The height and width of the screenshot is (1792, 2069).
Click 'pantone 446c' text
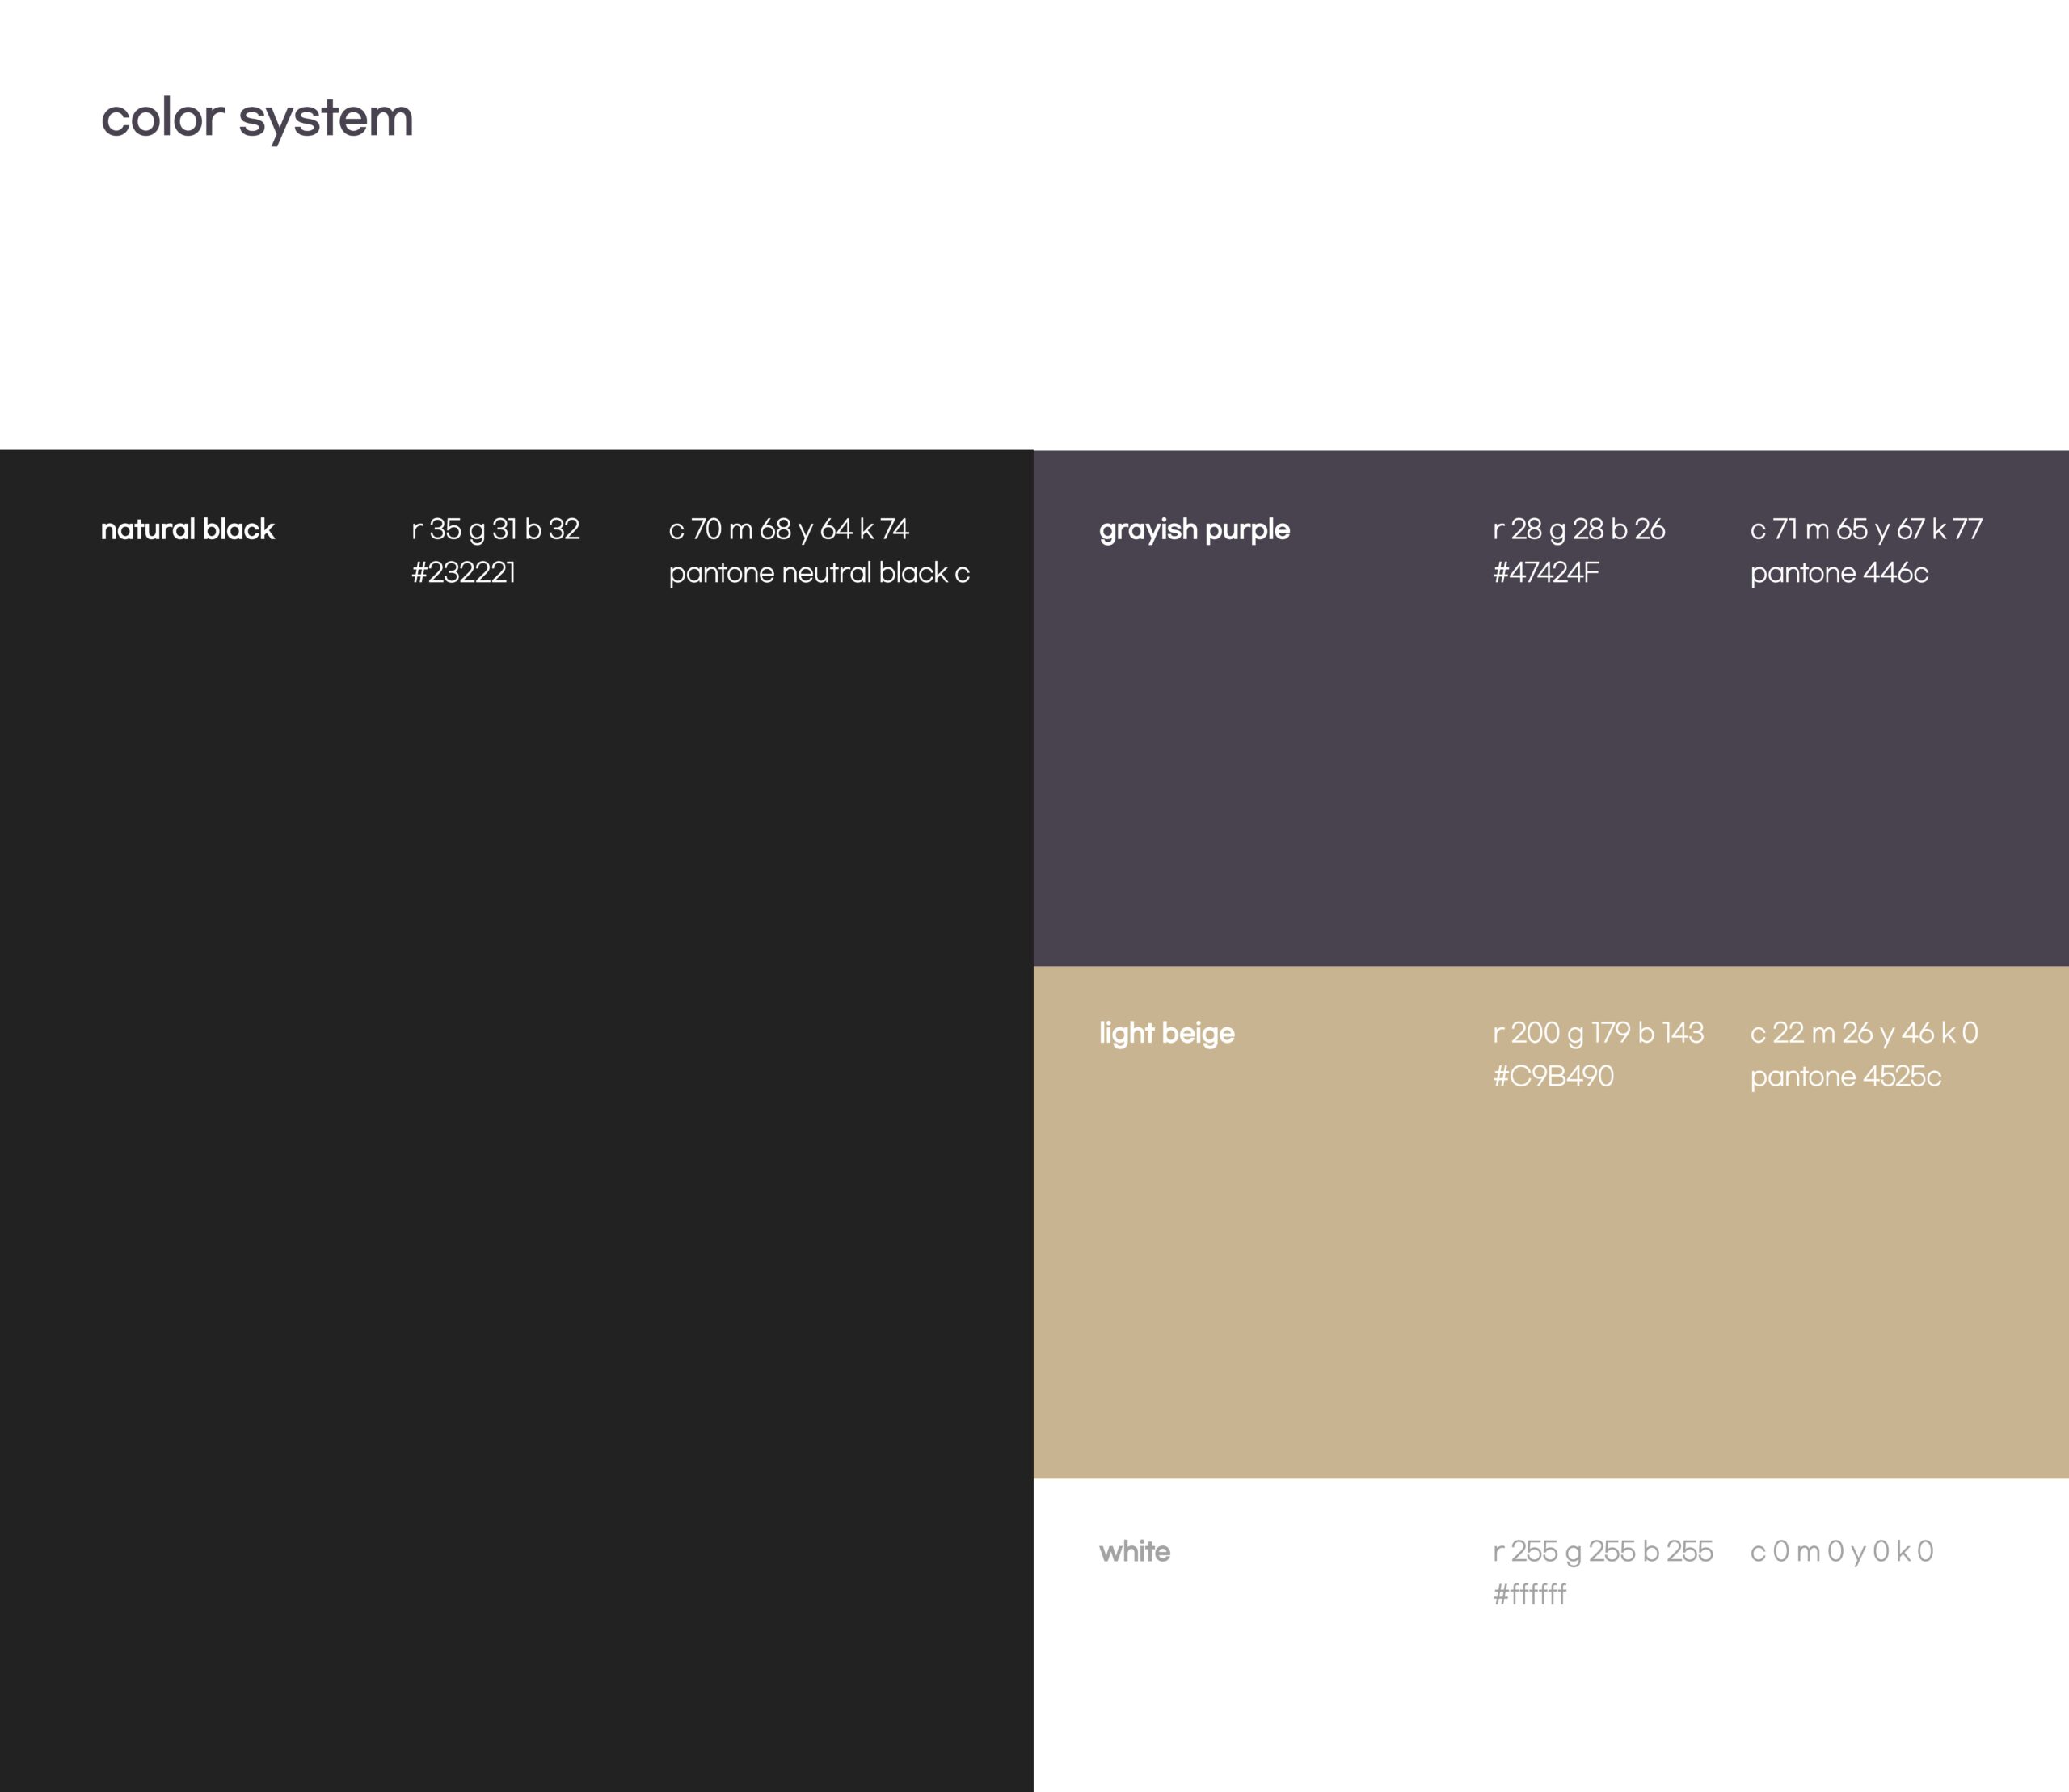(x=1838, y=573)
